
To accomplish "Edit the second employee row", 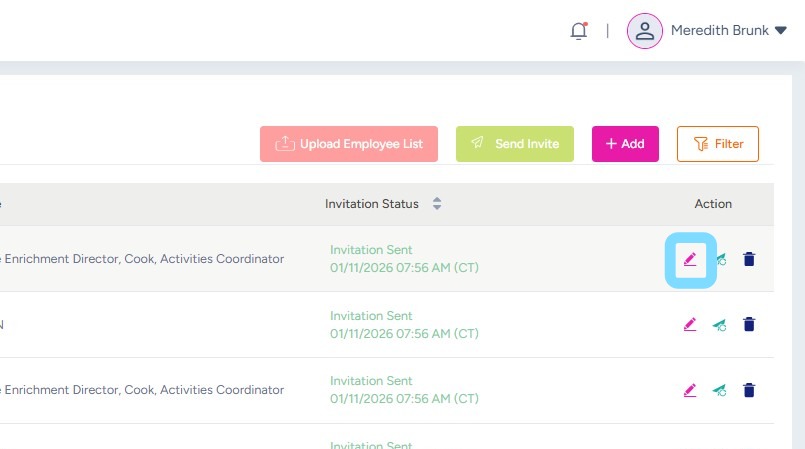I will click(x=690, y=324).
